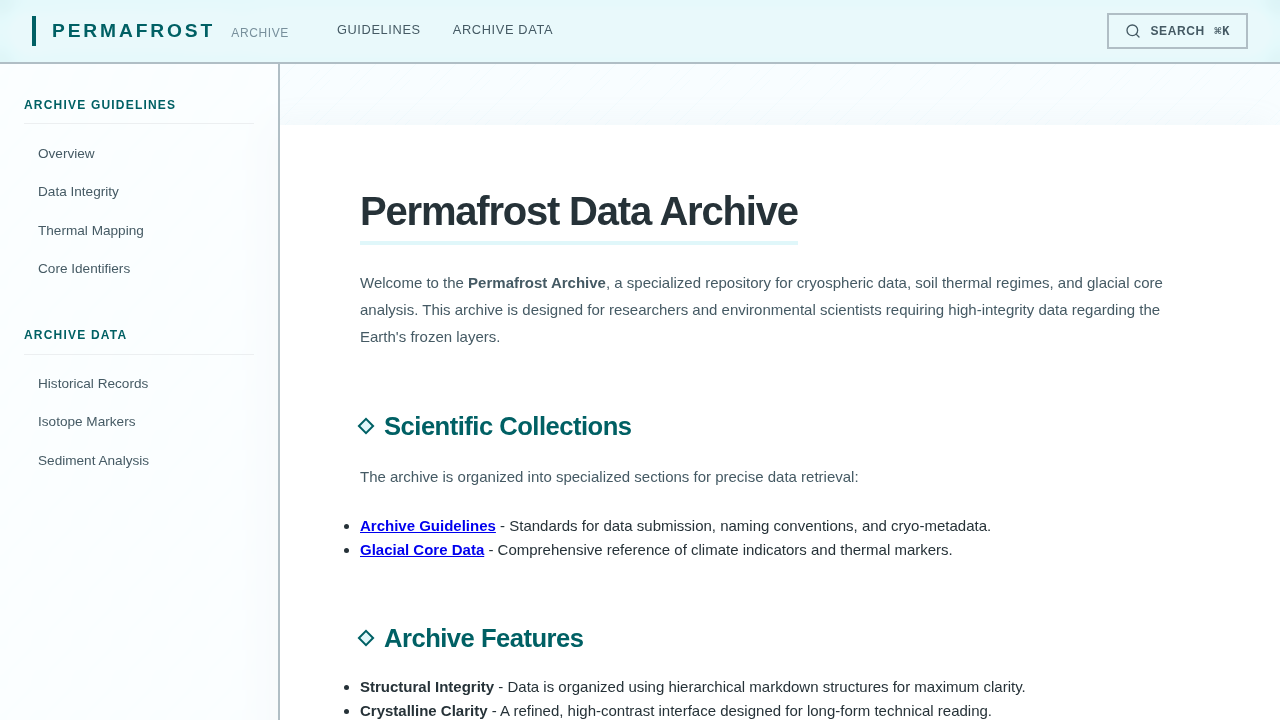Image resolution: width=1280 pixels, height=720 pixels.
Task: Select Historical Records under Archive Data
Action: click(93, 382)
